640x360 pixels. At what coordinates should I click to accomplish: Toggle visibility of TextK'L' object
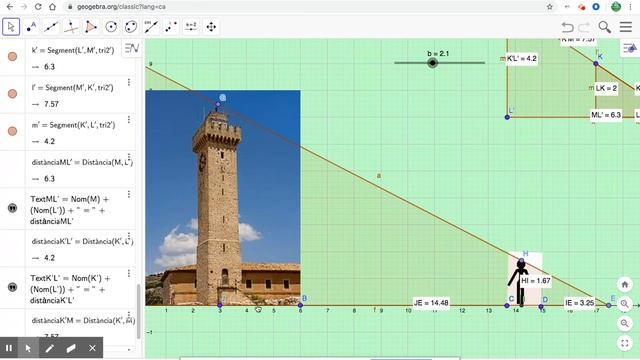13,287
